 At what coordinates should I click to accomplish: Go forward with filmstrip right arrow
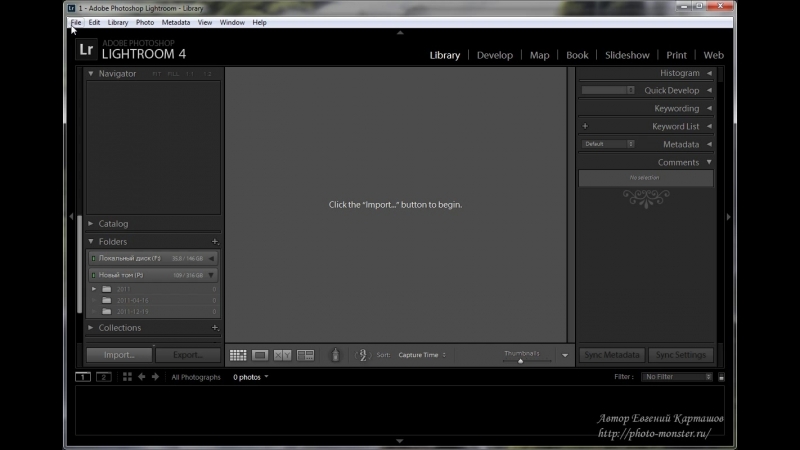click(x=155, y=377)
